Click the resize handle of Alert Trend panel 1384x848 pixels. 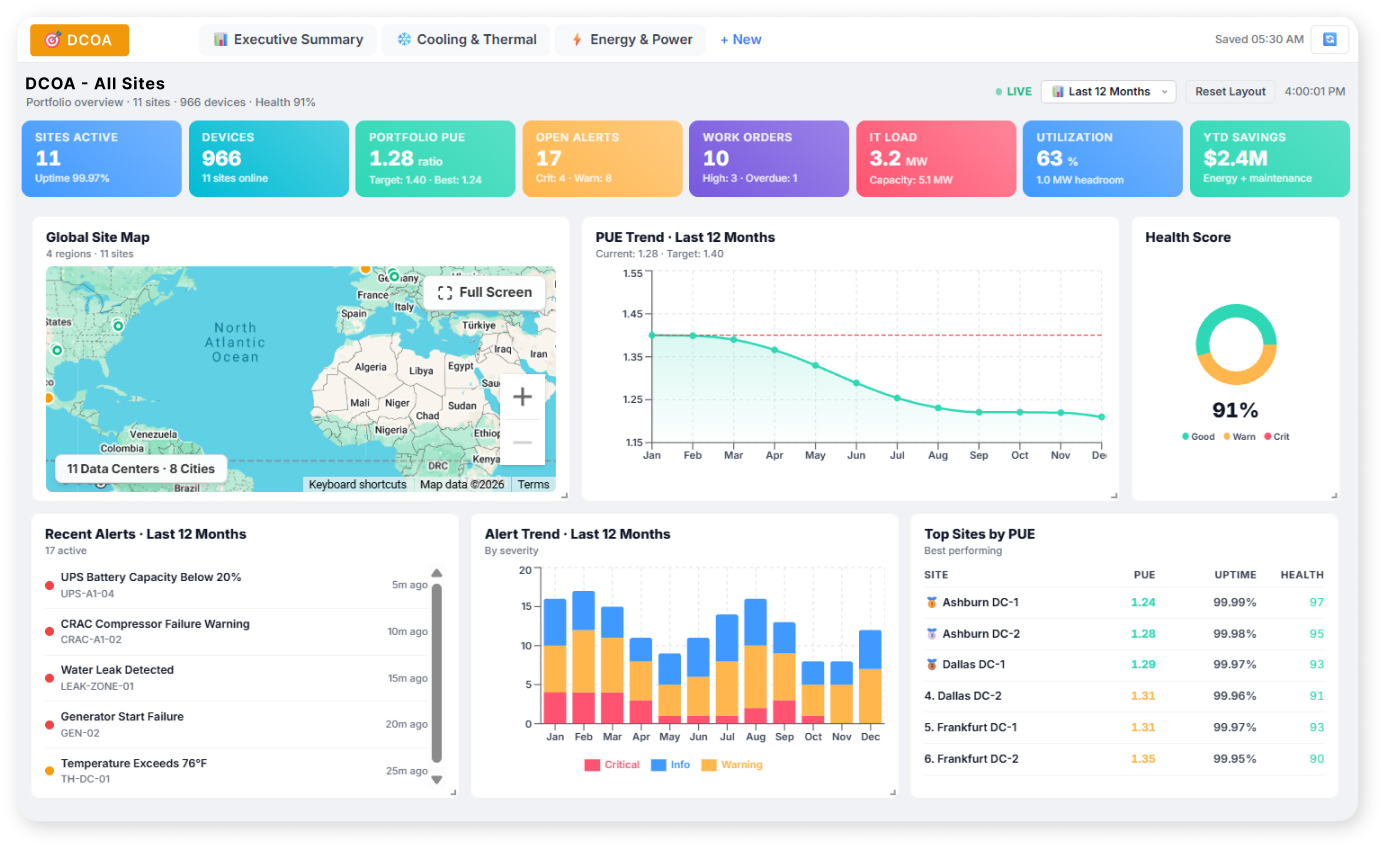point(893,792)
